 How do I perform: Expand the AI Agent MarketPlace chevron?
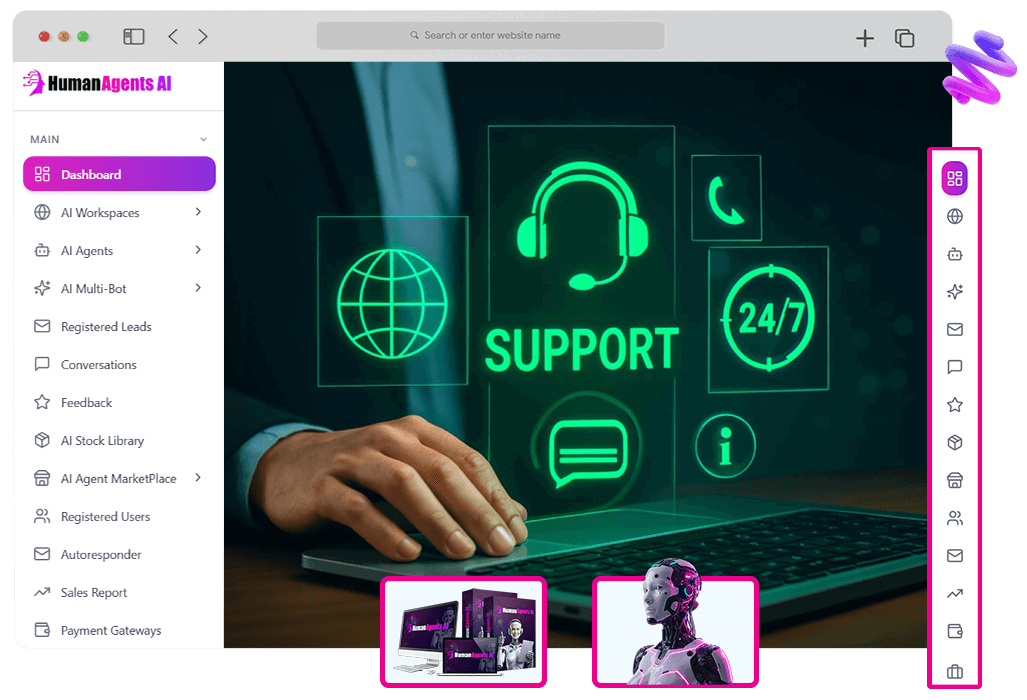(x=198, y=478)
